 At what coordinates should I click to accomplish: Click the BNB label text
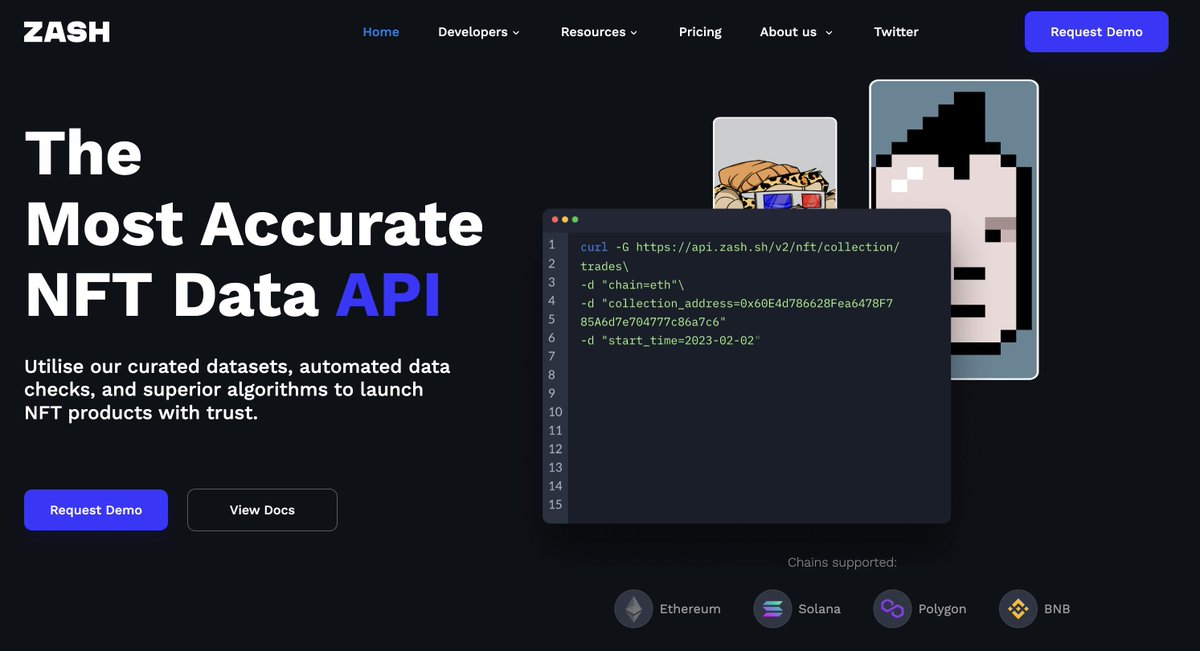coord(1057,609)
